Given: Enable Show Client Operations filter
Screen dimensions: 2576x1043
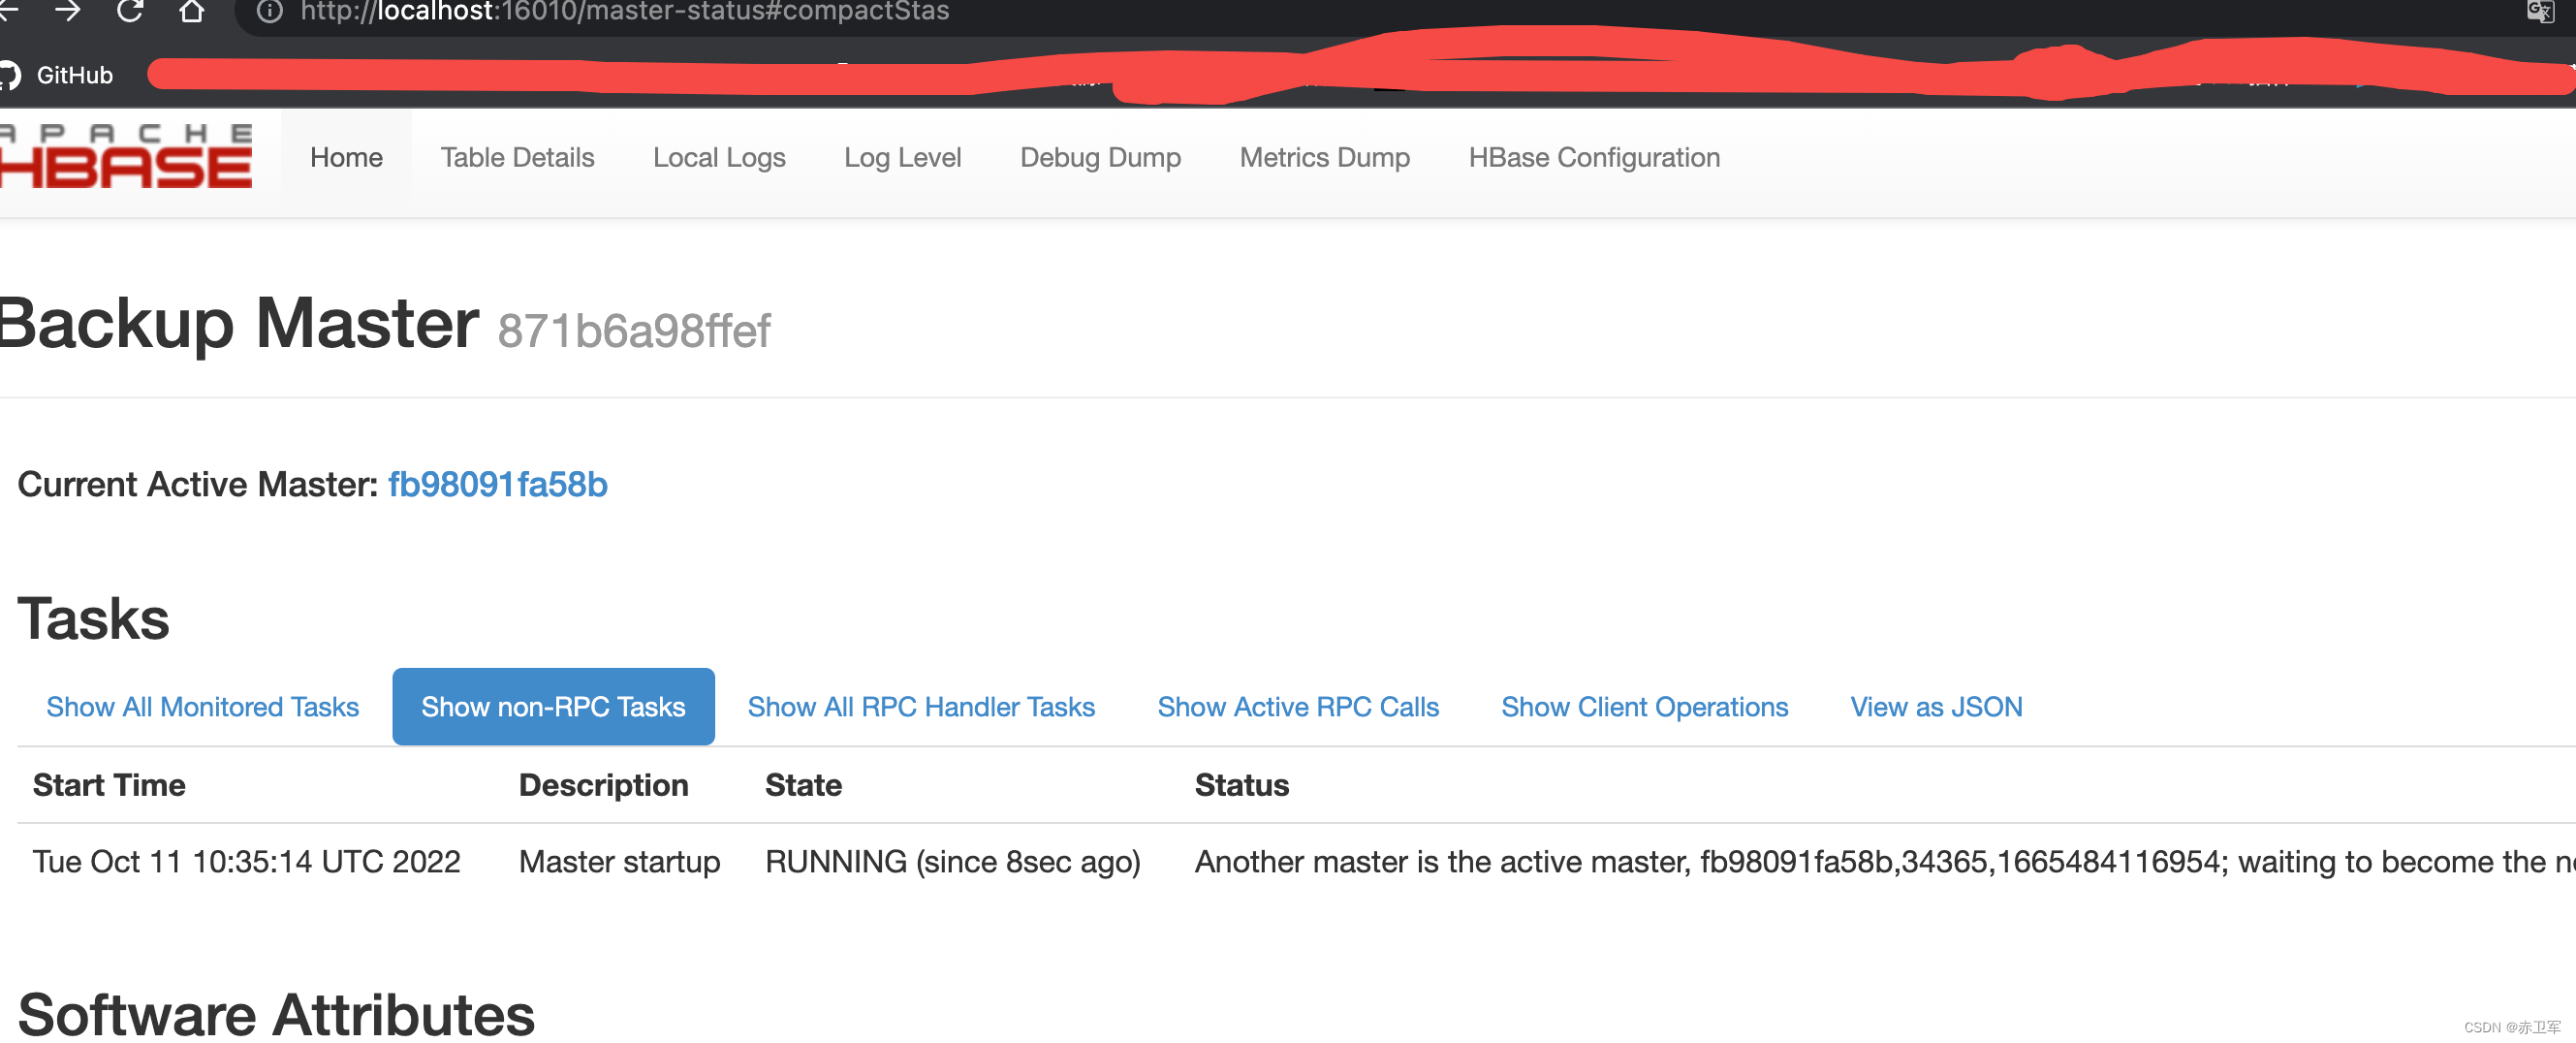Looking at the screenshot, I should point(1644,706).
